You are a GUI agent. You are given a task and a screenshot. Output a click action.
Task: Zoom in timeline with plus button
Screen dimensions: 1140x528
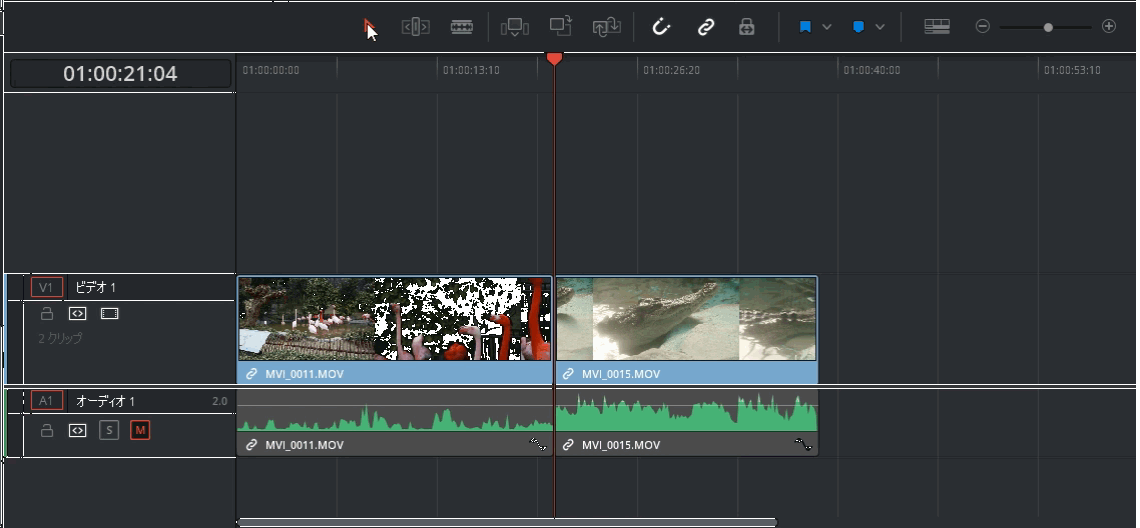(x=1109, y=27)
